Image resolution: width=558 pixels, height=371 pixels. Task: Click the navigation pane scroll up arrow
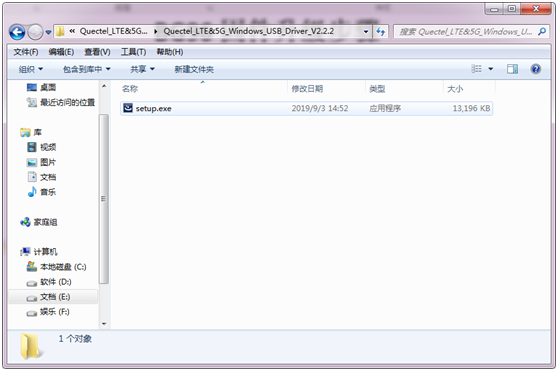[104, 86]
